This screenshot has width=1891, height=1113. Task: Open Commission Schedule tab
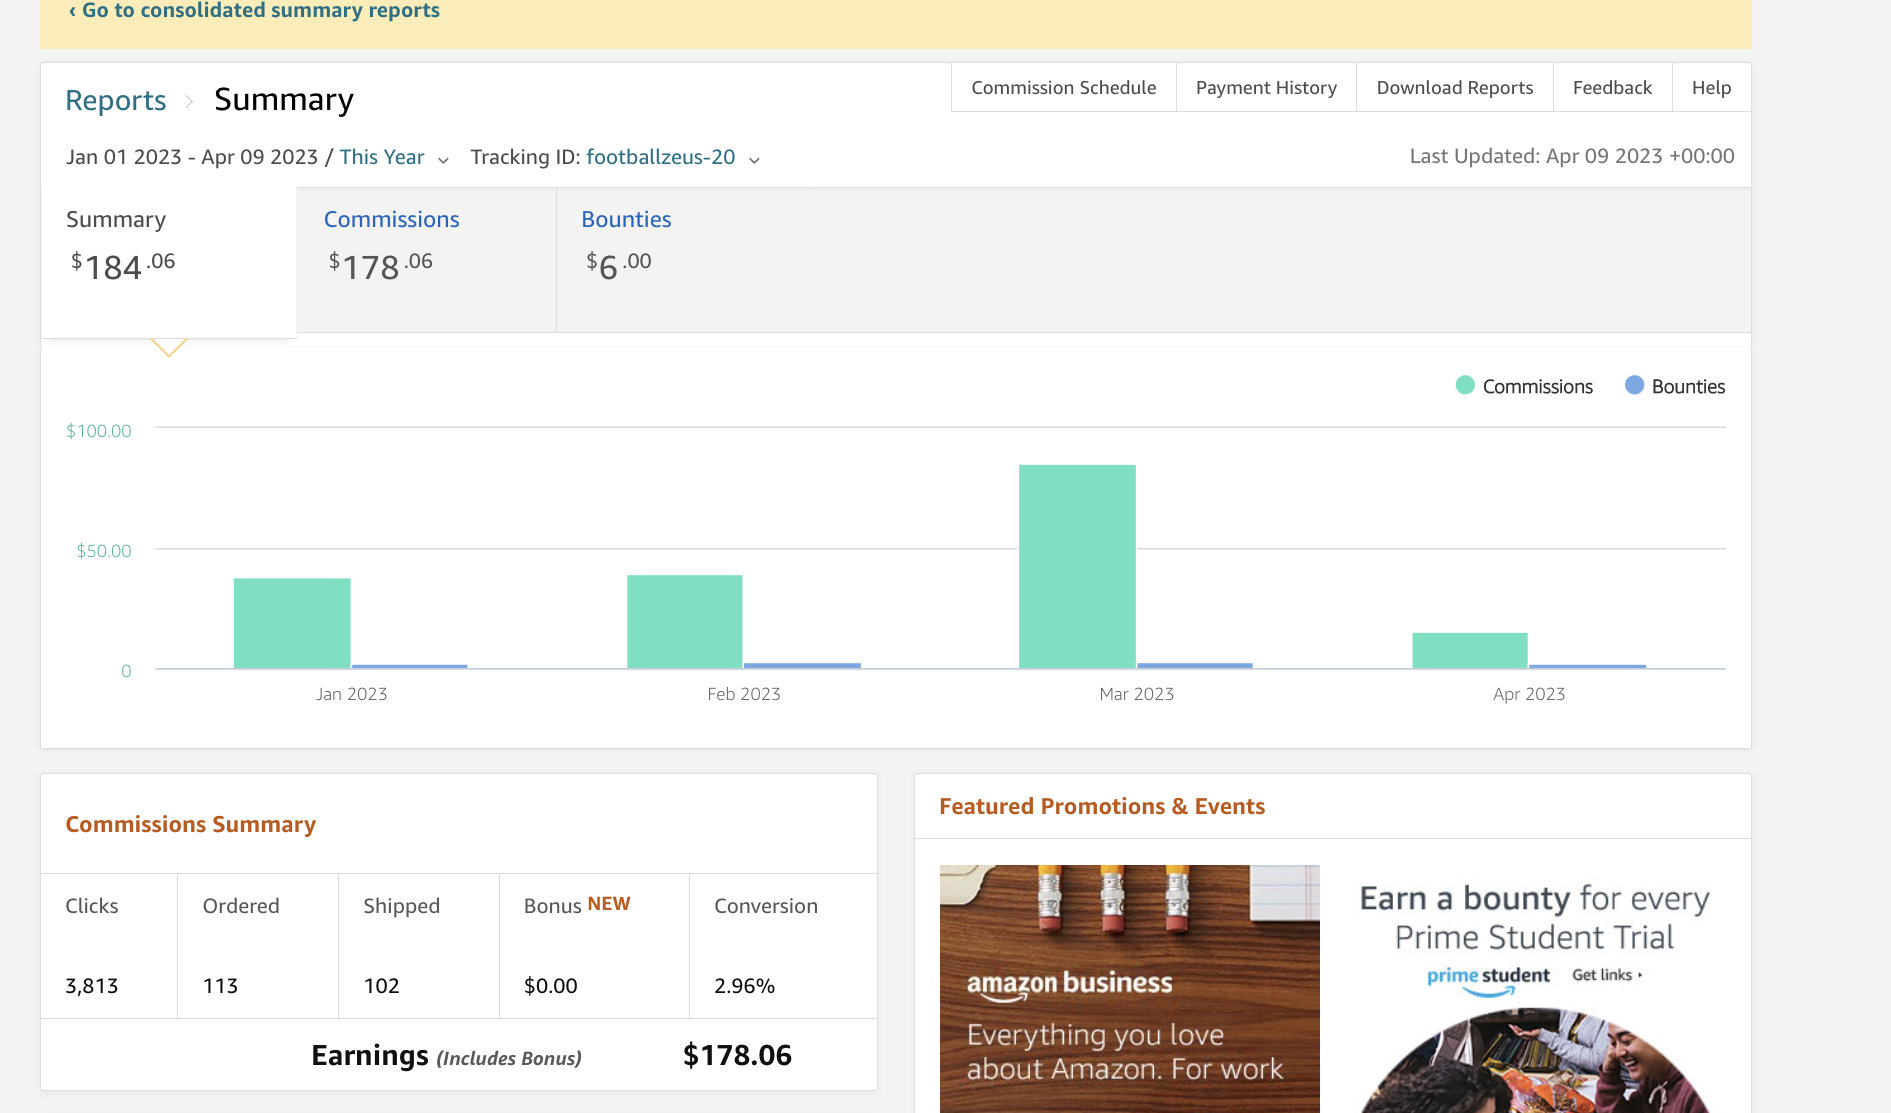click(x=1063, y=88)
